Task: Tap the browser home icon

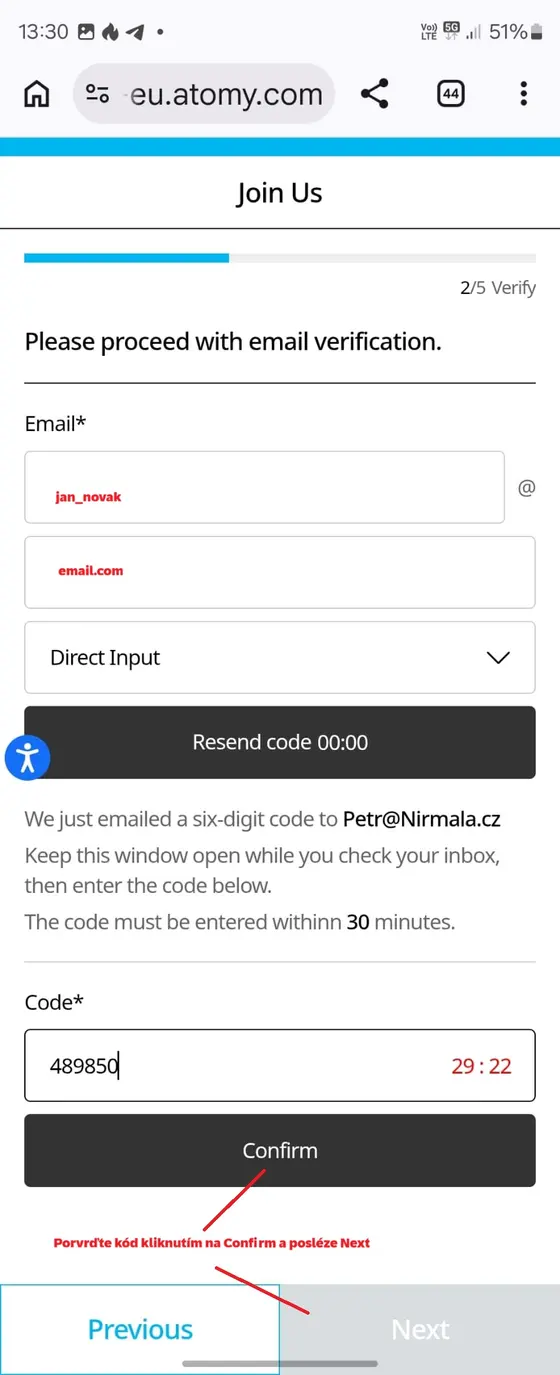Action: pyautogui.click(x=37, y=94)
